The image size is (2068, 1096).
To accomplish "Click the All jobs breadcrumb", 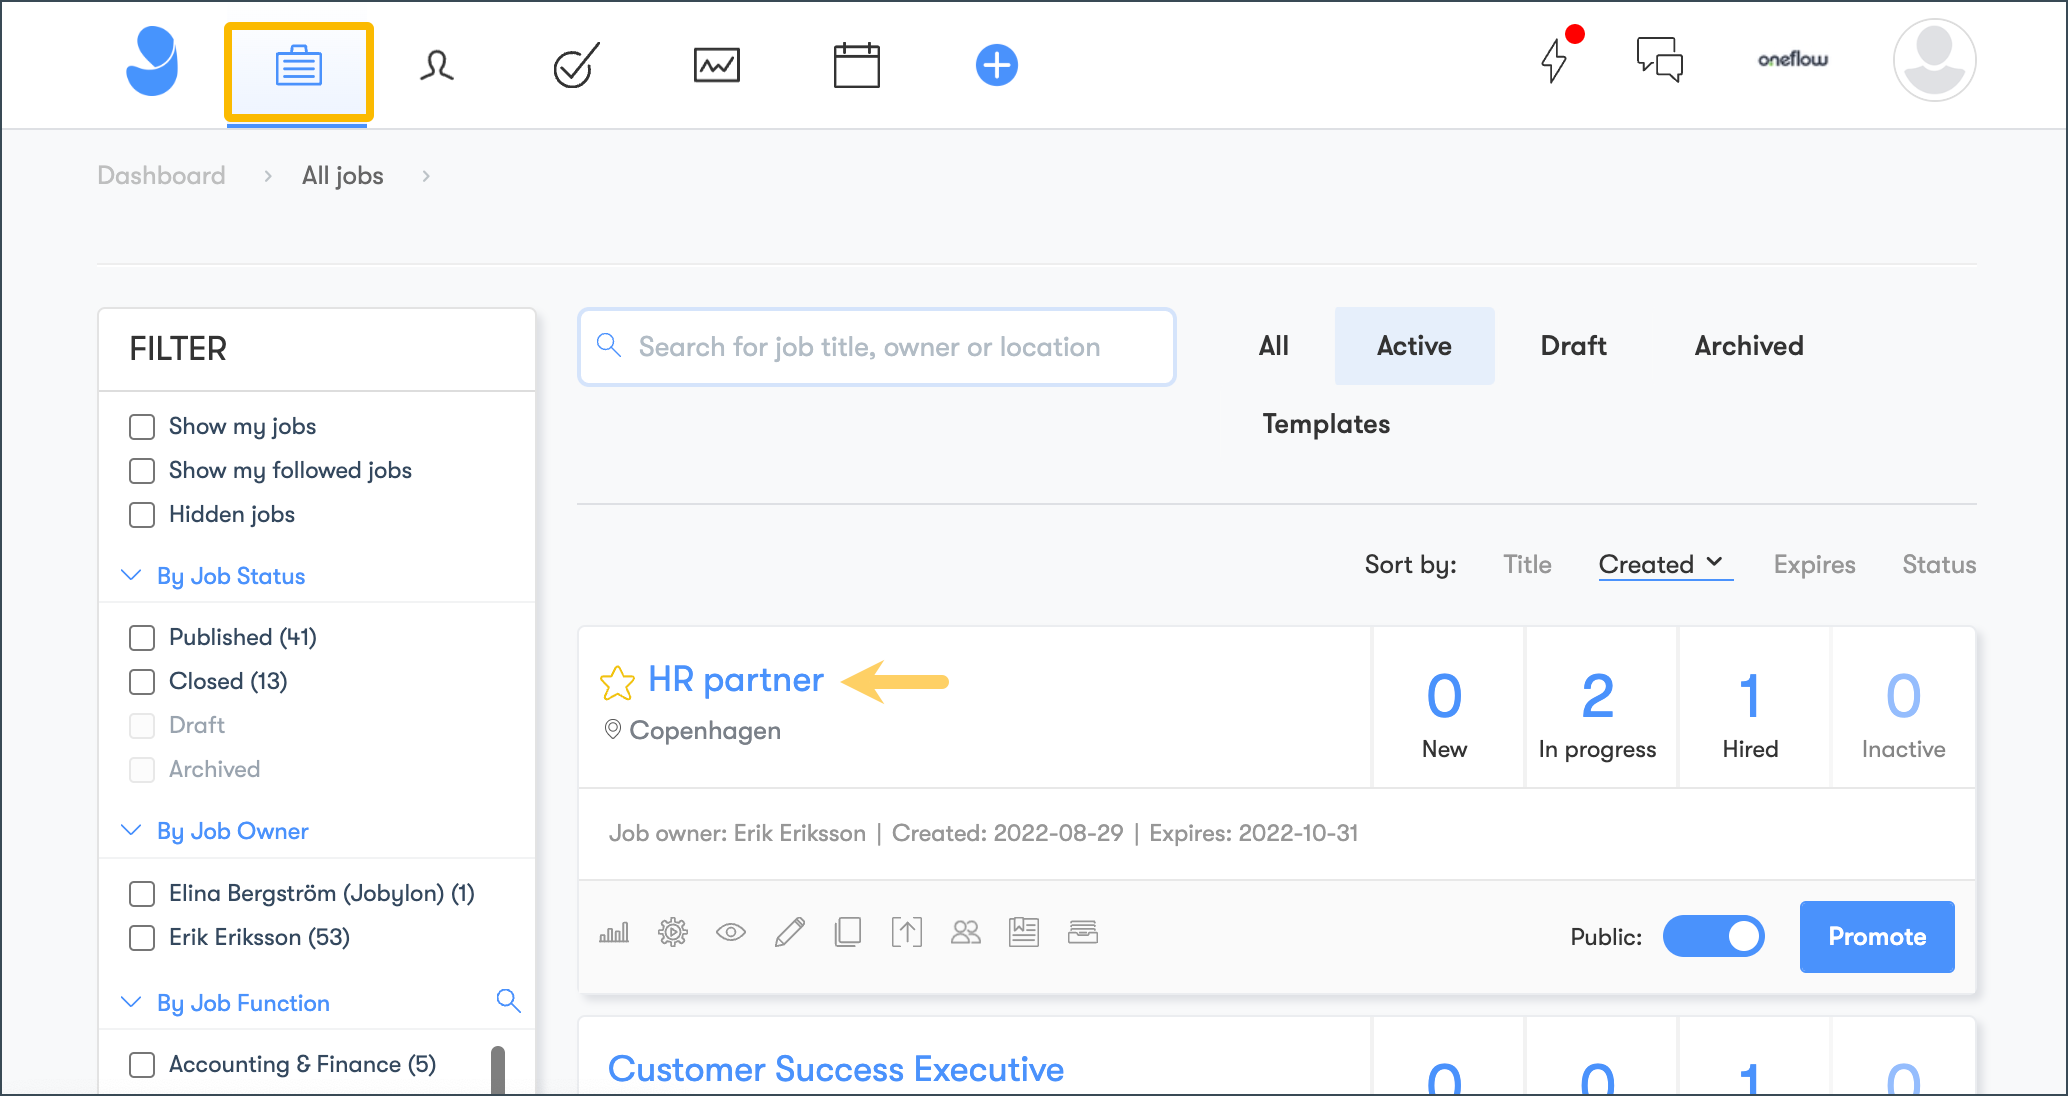I will [x=343, y=176].
